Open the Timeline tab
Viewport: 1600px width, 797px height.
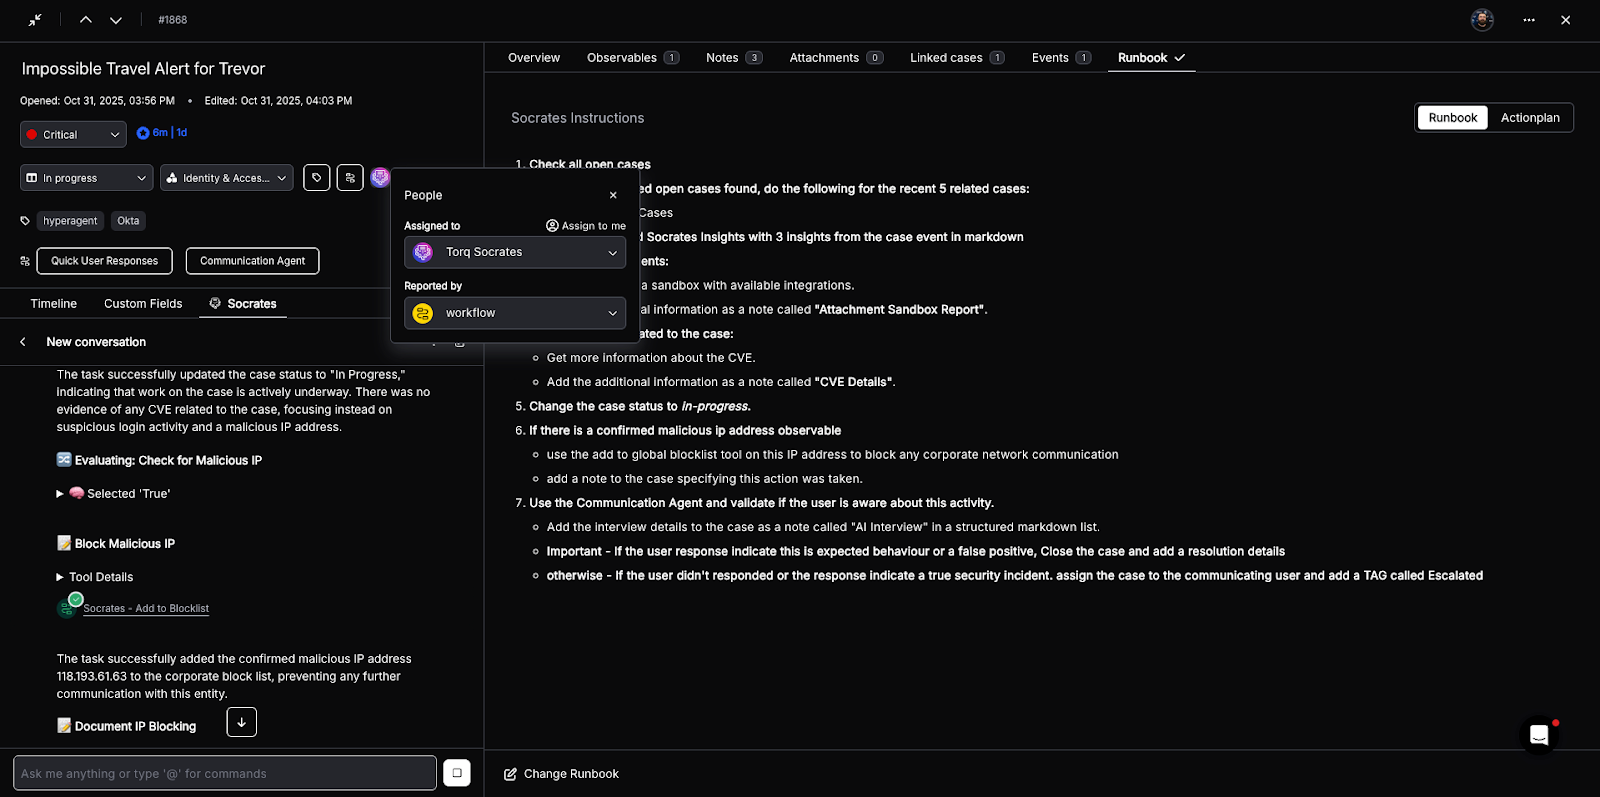54,304
